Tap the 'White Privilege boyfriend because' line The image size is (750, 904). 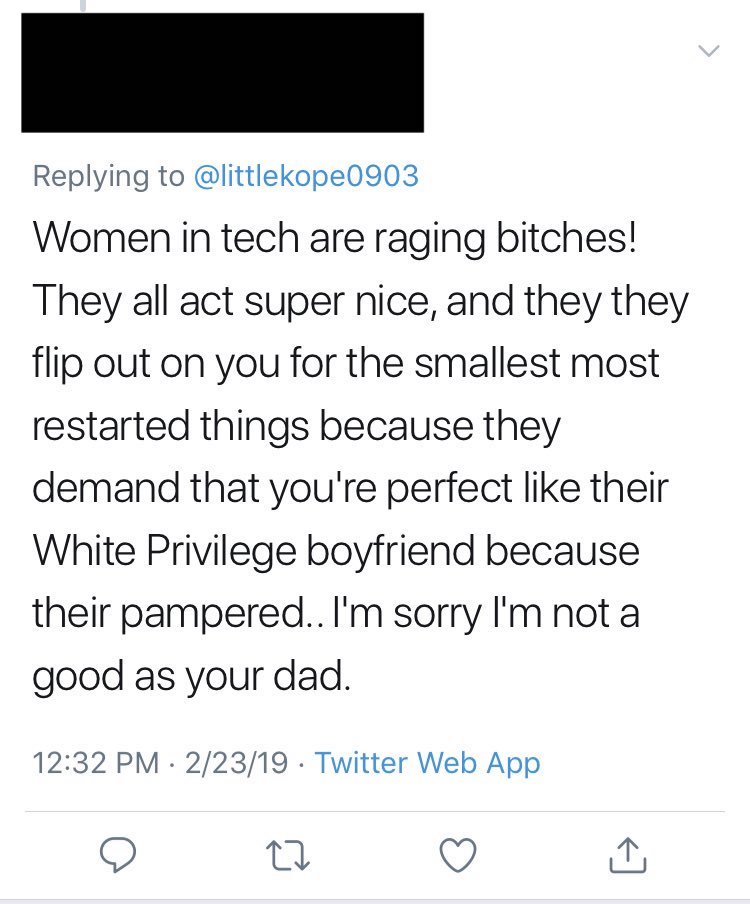coord(336,551)
